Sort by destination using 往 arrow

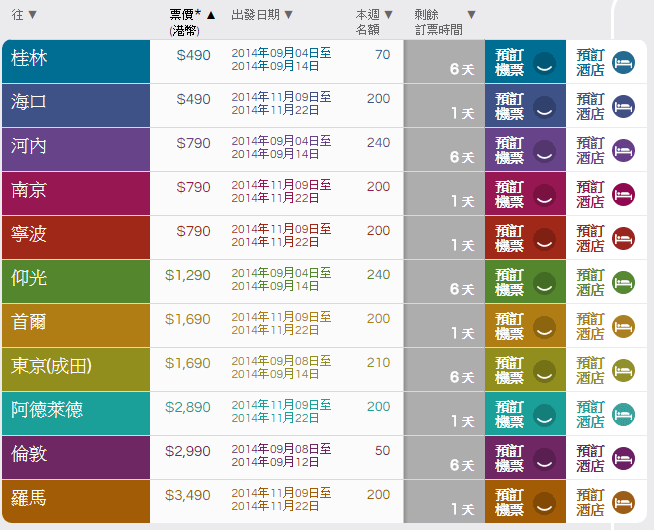pos(32,15)
